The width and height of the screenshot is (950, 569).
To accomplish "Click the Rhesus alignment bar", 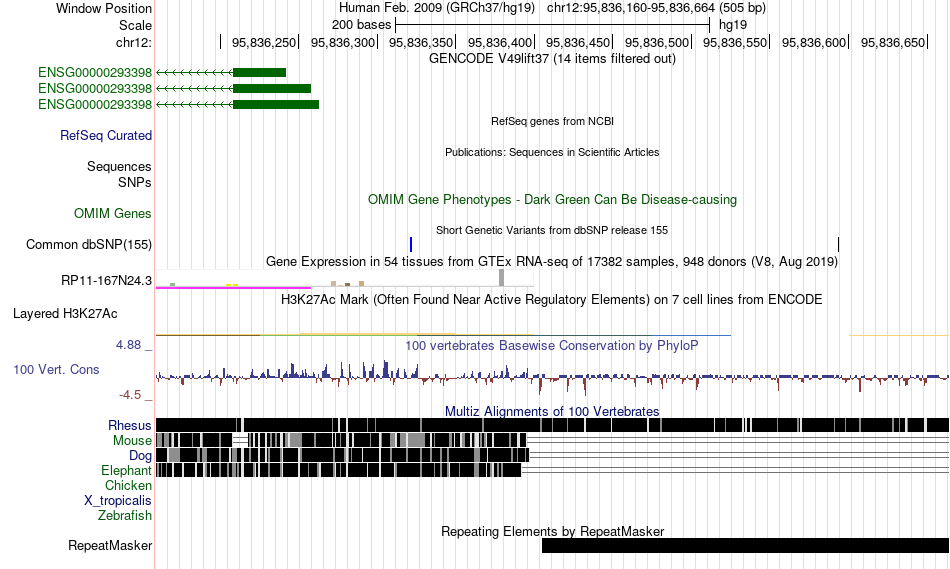I will point(552,425).
